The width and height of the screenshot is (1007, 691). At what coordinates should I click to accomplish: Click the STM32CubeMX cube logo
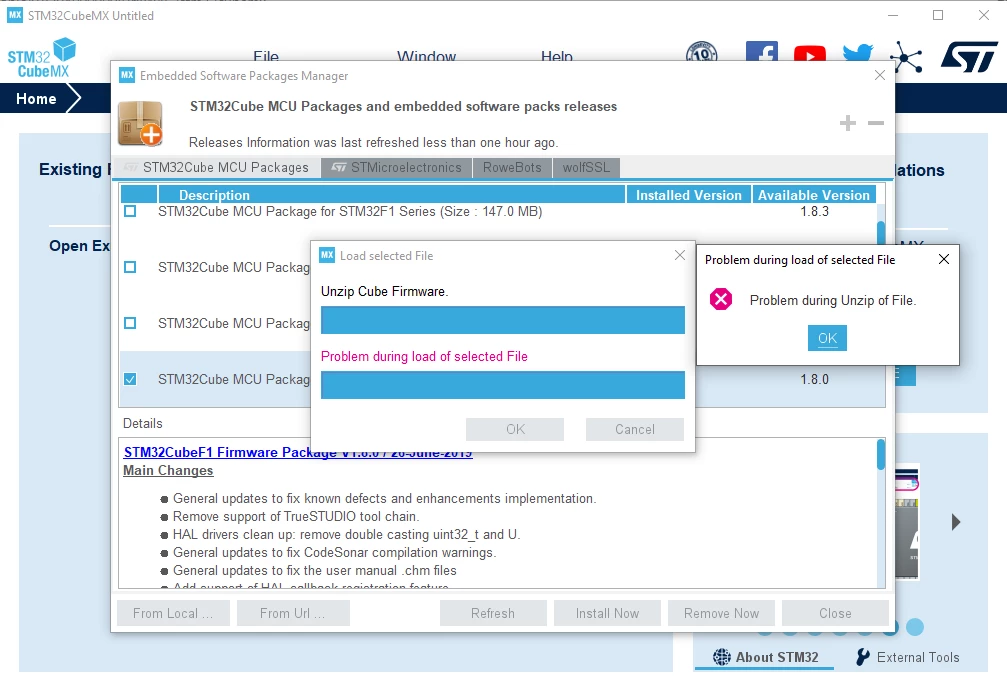click(x=42, y=58)
